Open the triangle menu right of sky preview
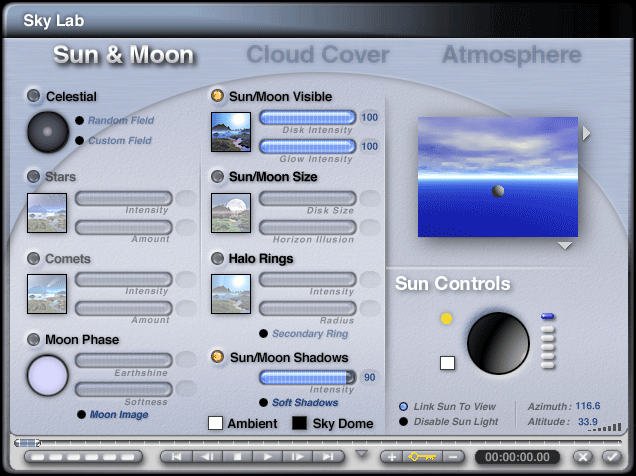The height and width of the screenshot is (476, 636). coord(587,133)
